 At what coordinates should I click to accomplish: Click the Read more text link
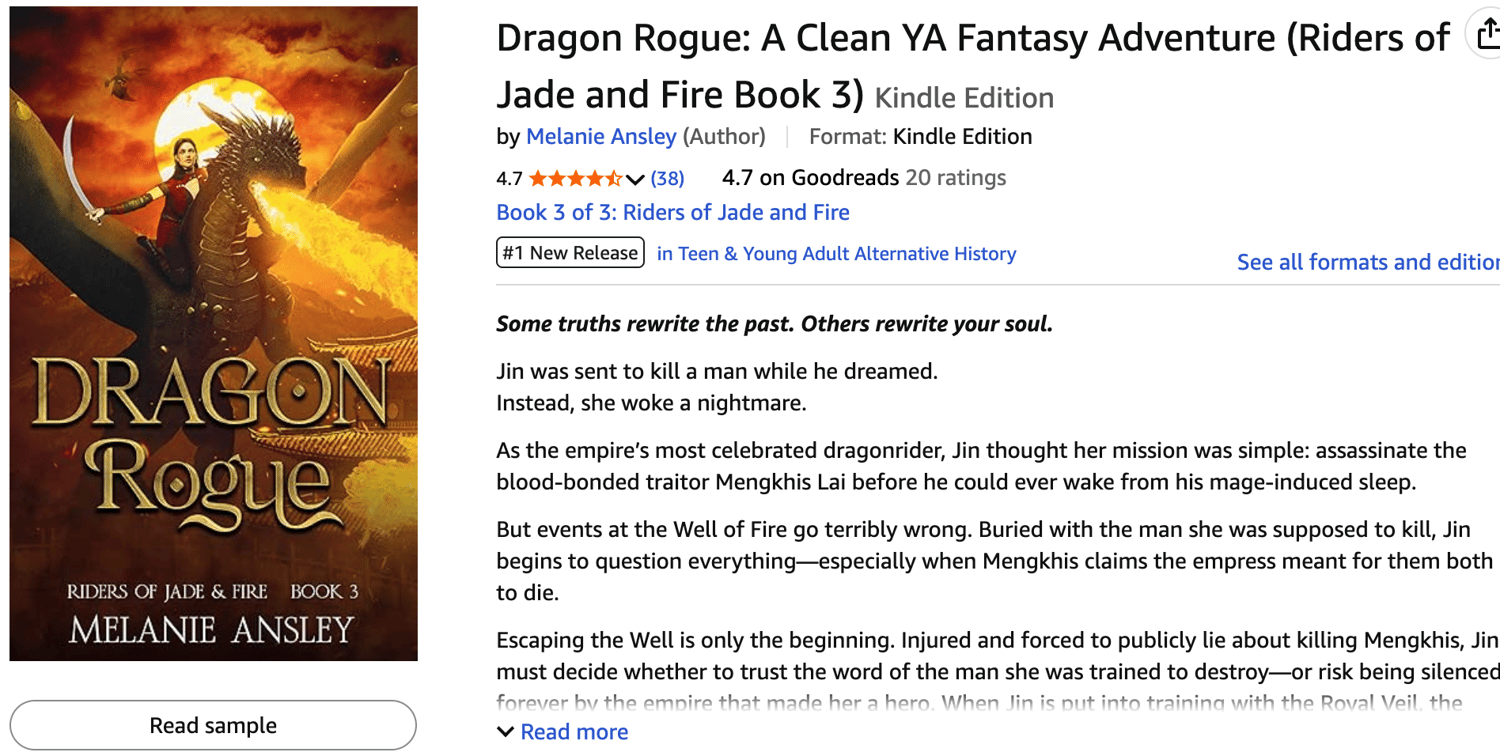pyautogui.click(x=574, y=732)
